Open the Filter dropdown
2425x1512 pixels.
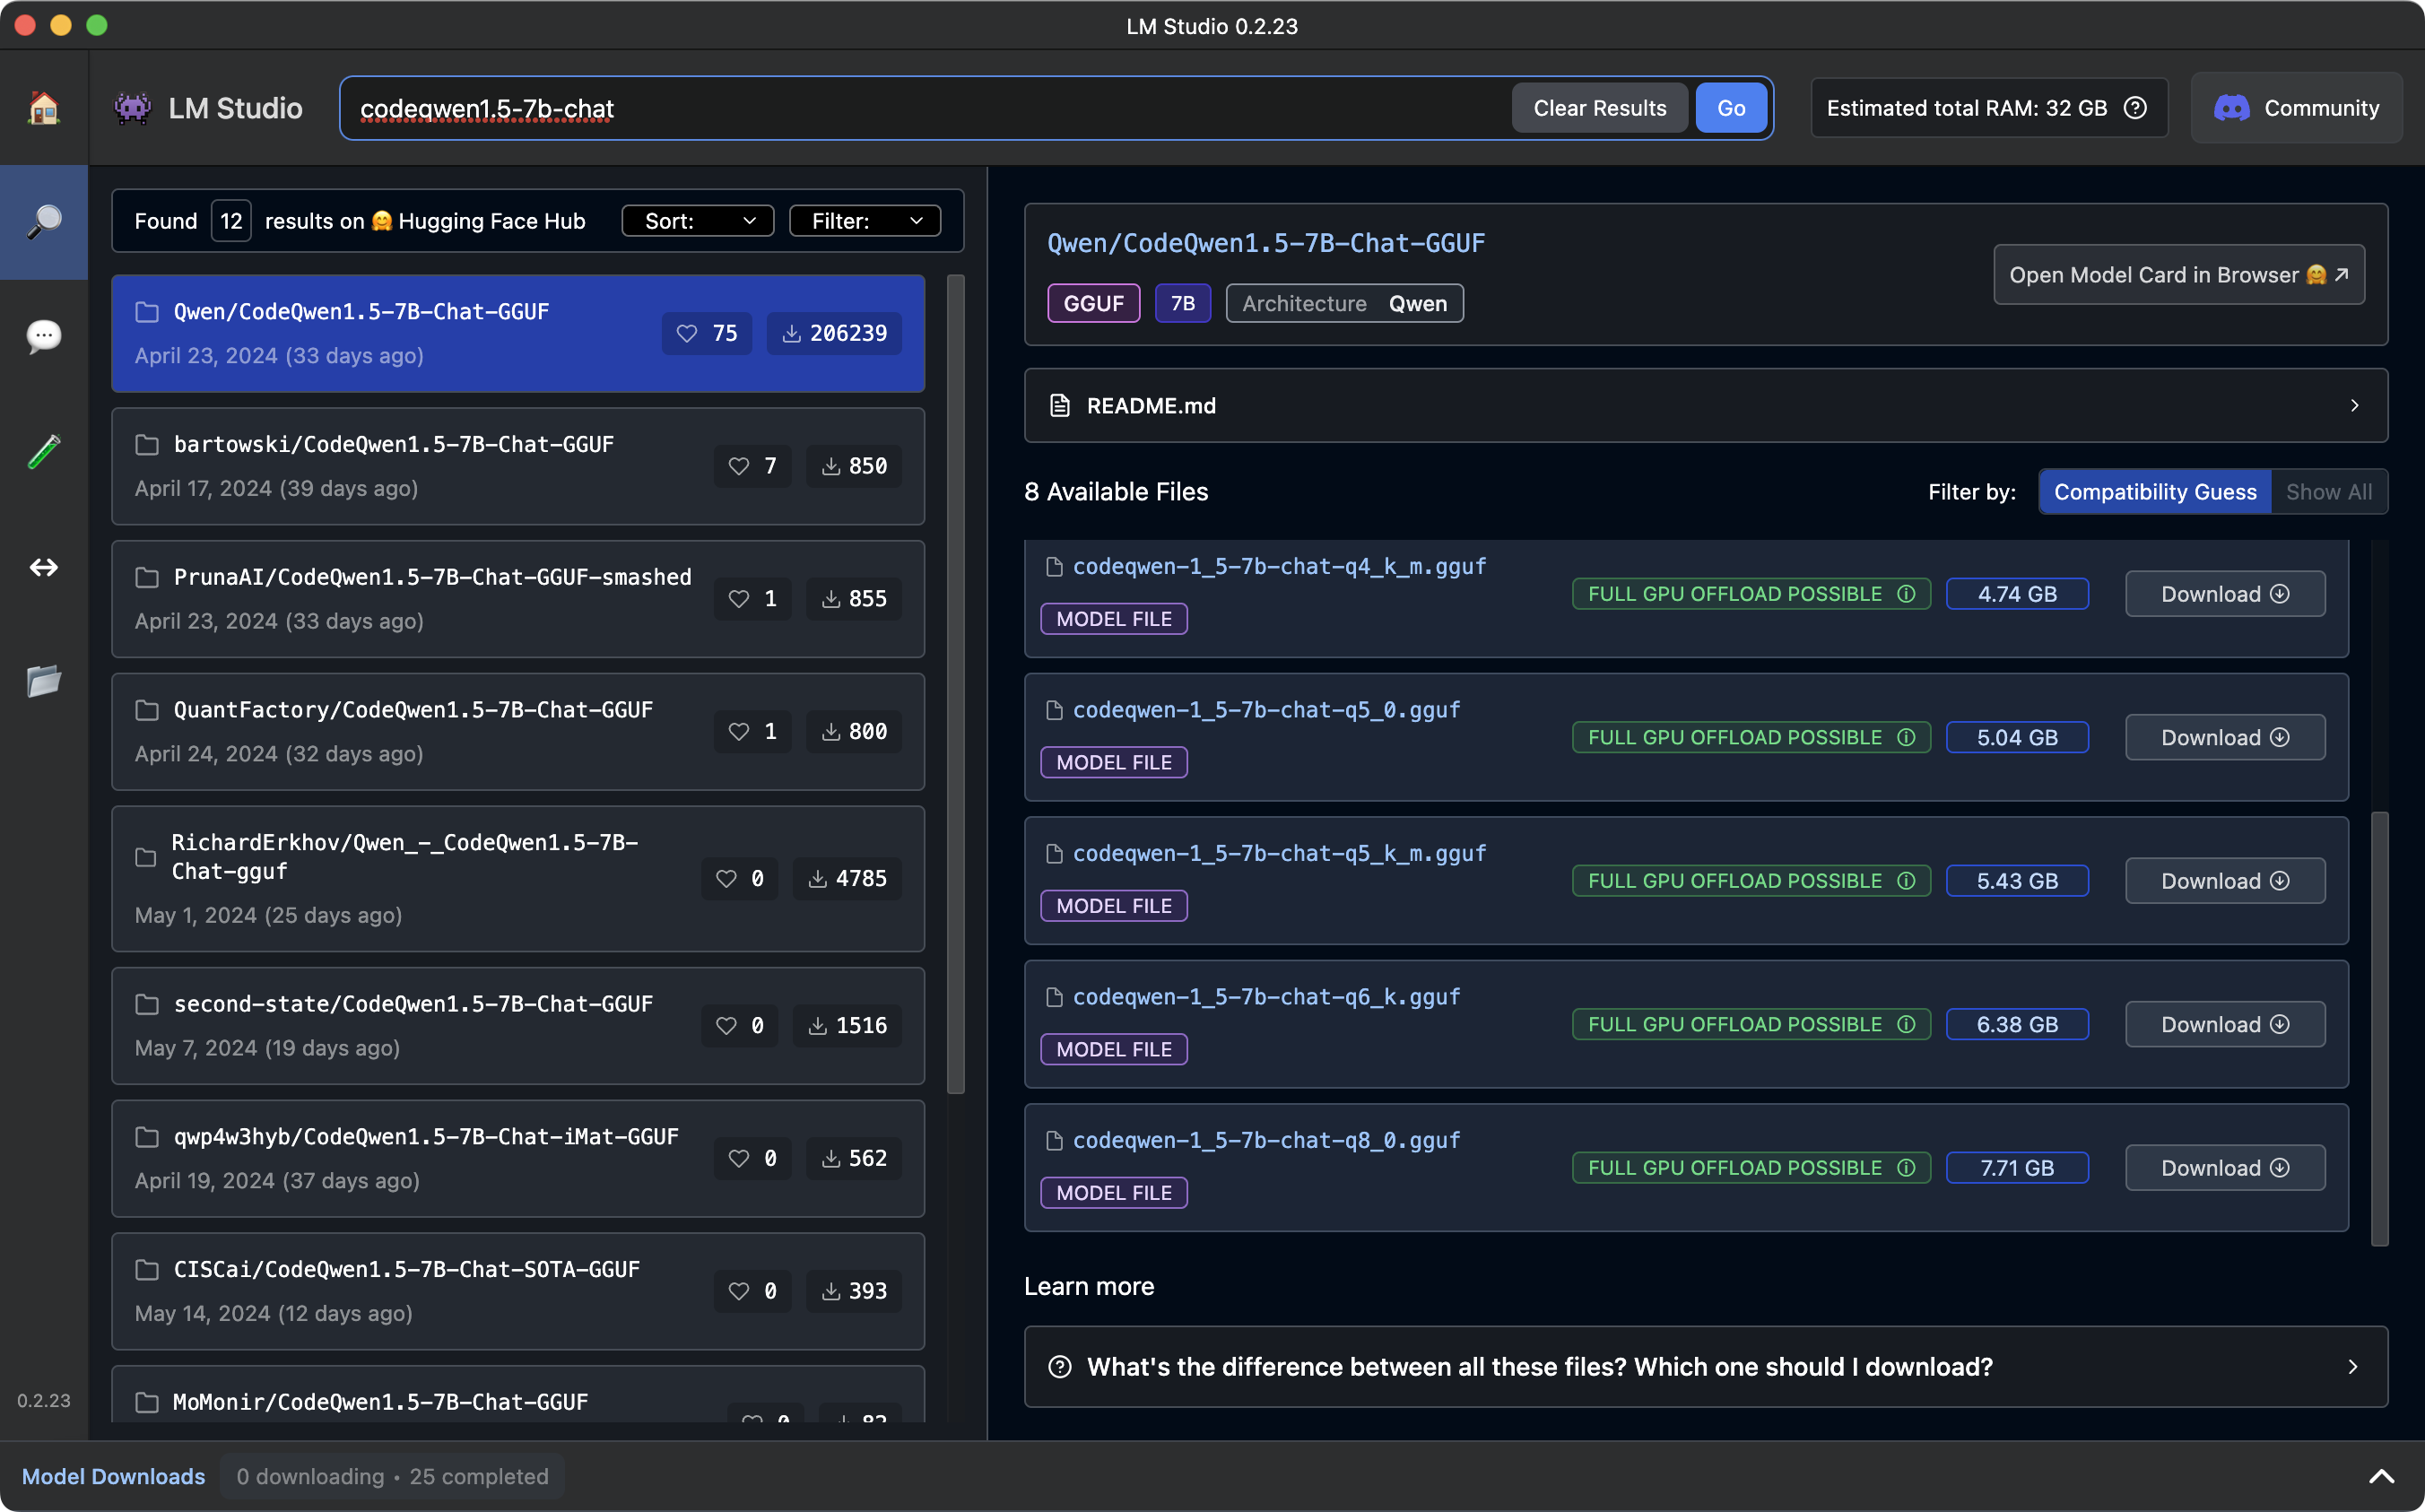(864, 221)
